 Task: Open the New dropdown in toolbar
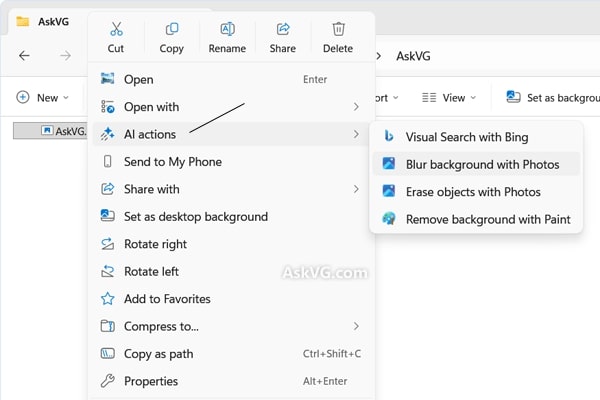point(42,98)
